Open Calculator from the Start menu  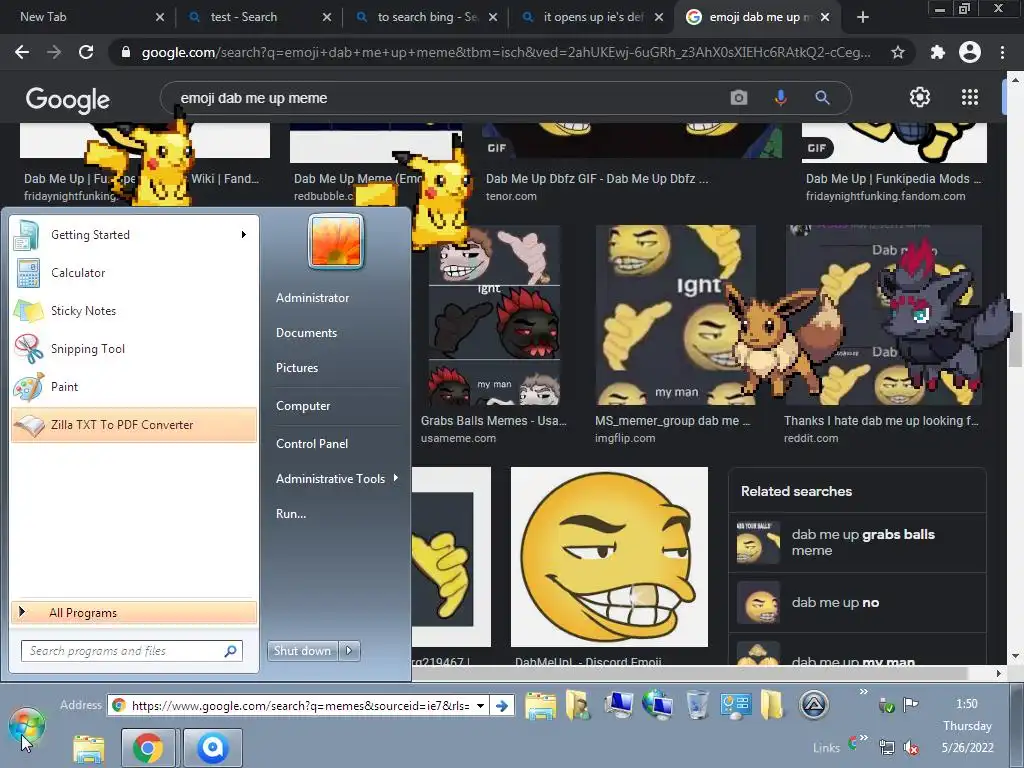(134, 273)
